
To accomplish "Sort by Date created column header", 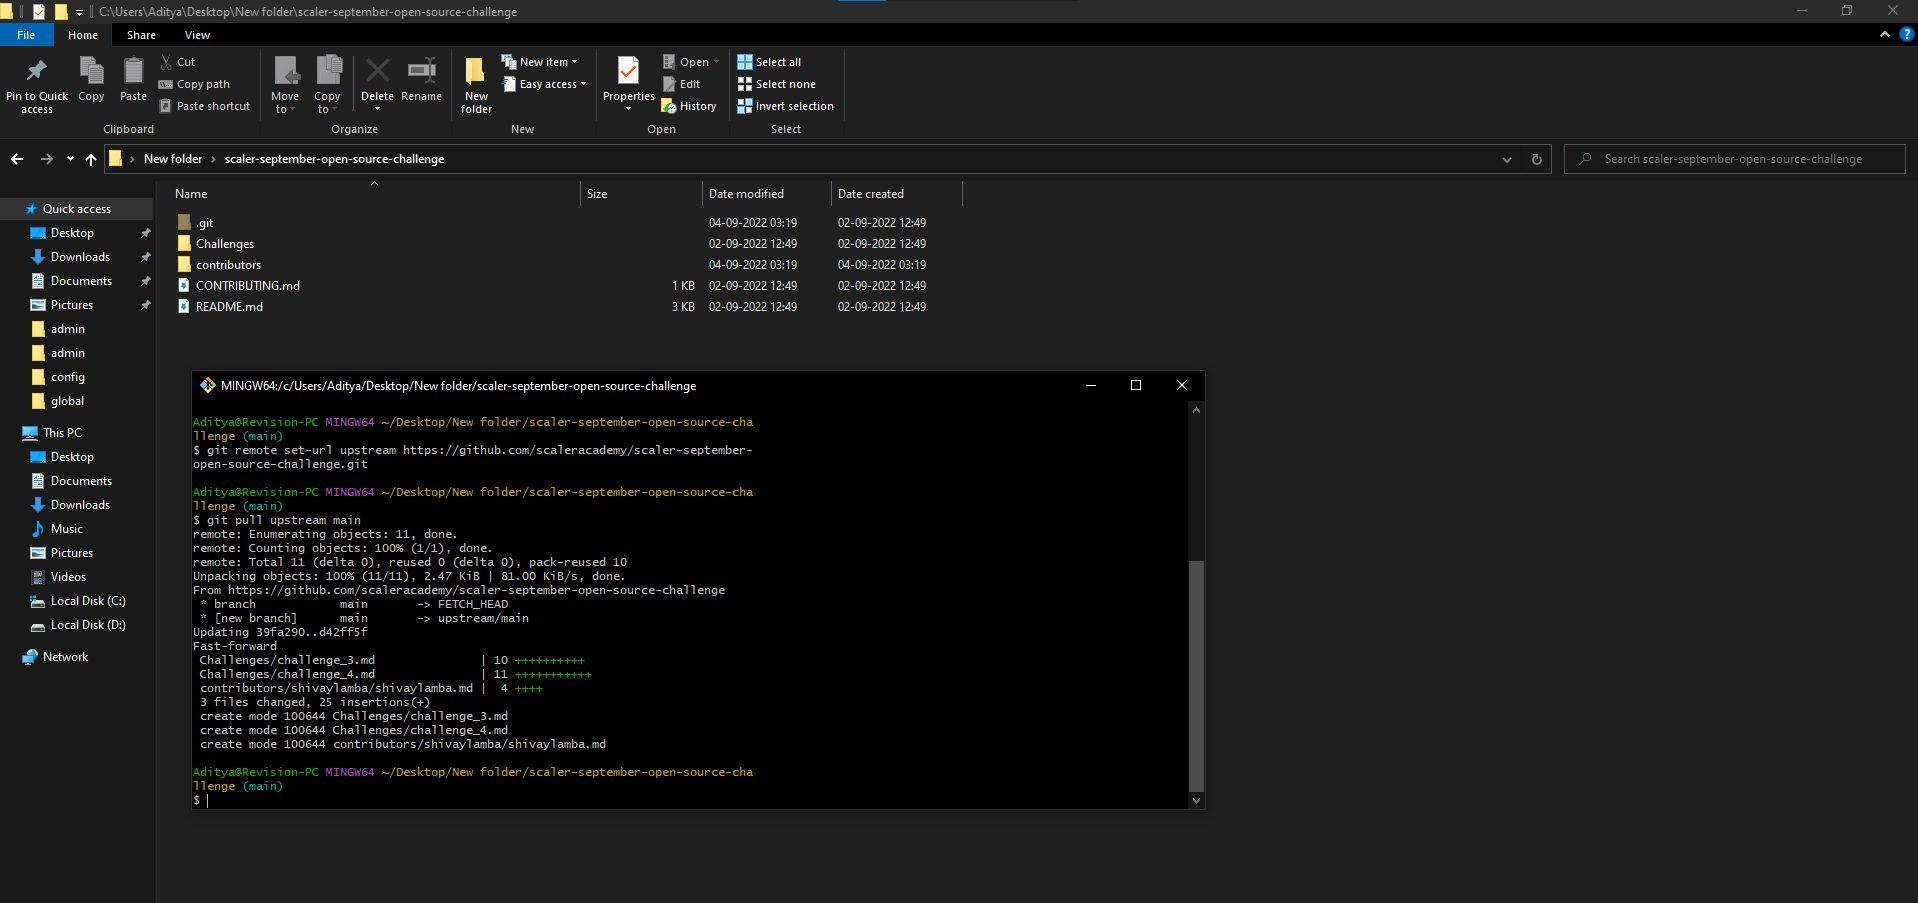I will (896, 194).
